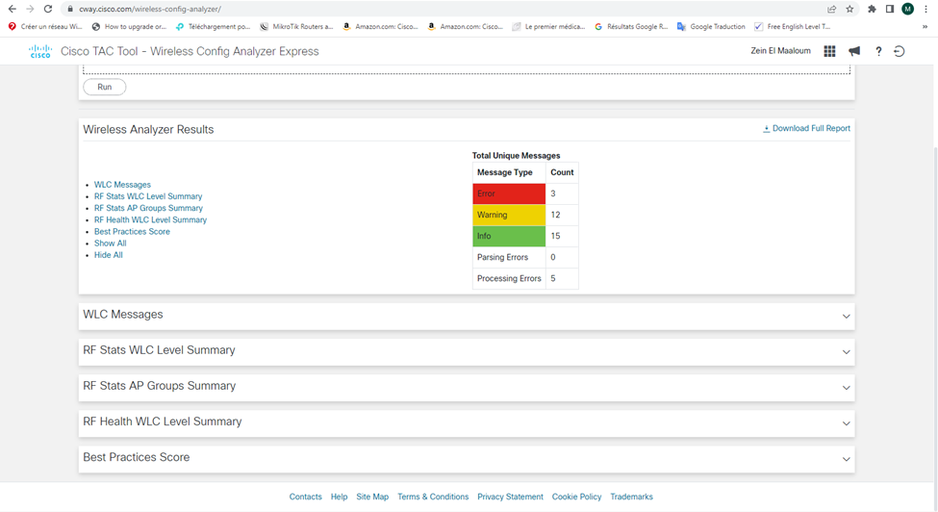The height and width of the screenshot is (512, 938).
Task: Click the Show All link
Action: pos(110,243)
